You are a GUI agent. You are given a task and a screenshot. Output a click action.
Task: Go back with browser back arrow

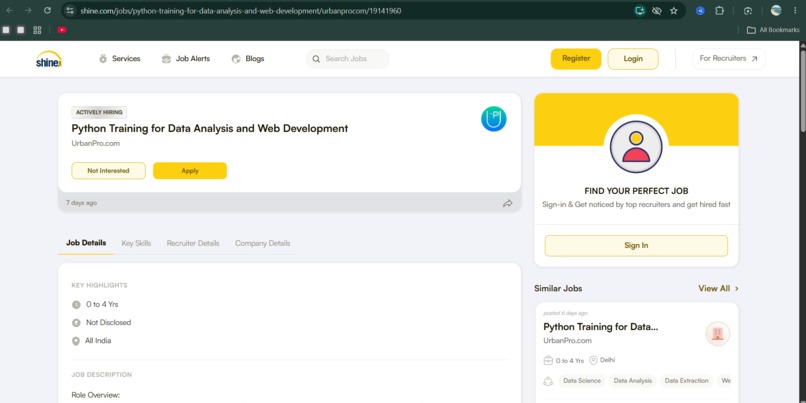coord(9,10)
